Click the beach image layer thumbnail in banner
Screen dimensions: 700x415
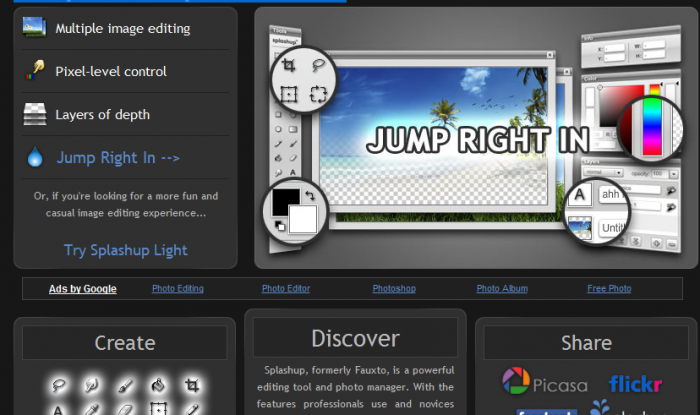[x=580, y=228]
